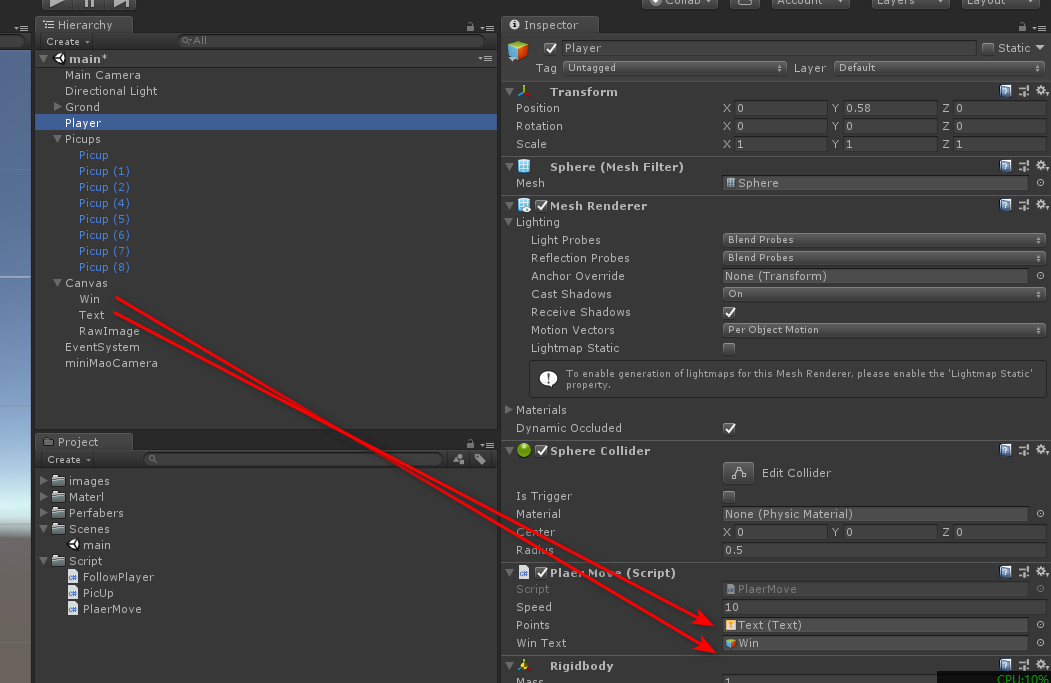Click Anchor Override object picker circle
The height and width of the screenshot is (683, 1051).
tap(1040, 275)
